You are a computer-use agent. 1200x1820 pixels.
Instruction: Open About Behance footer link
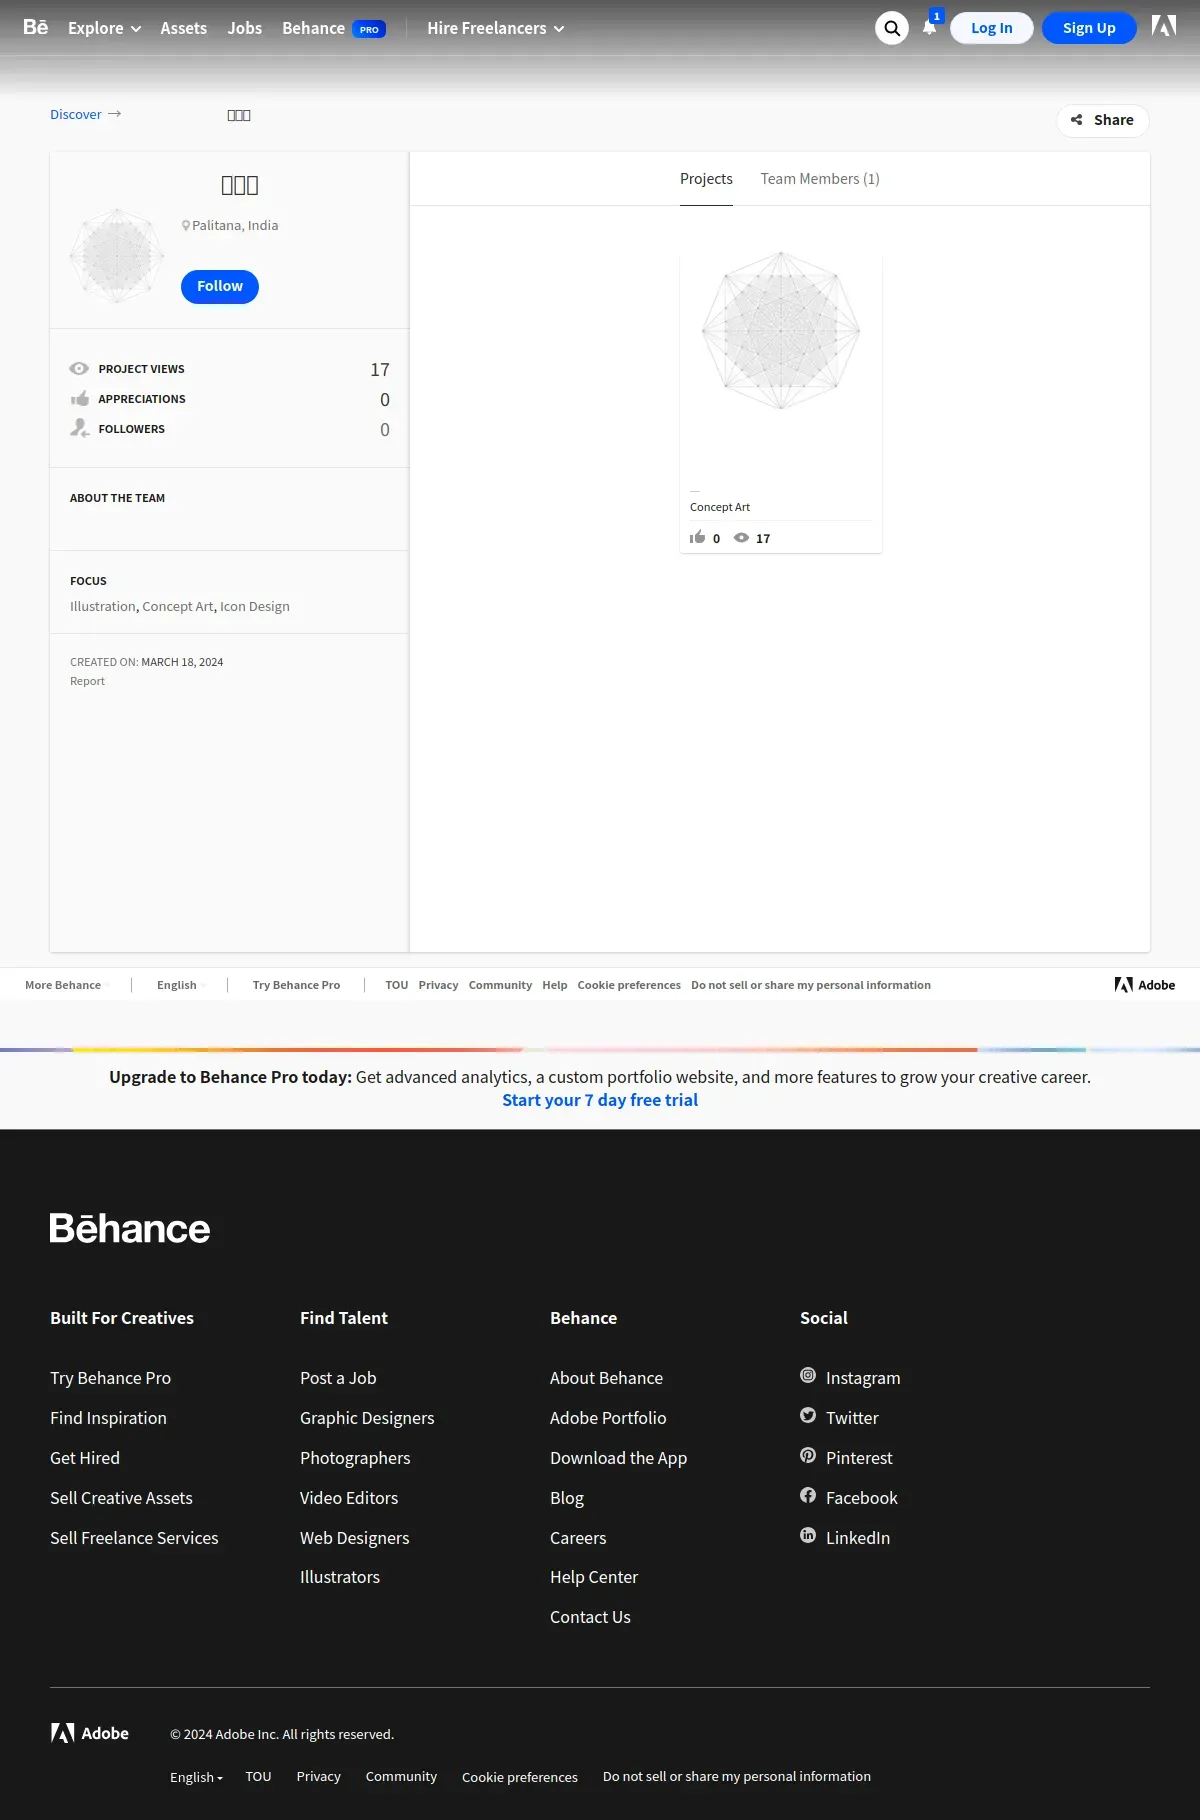606,1378
